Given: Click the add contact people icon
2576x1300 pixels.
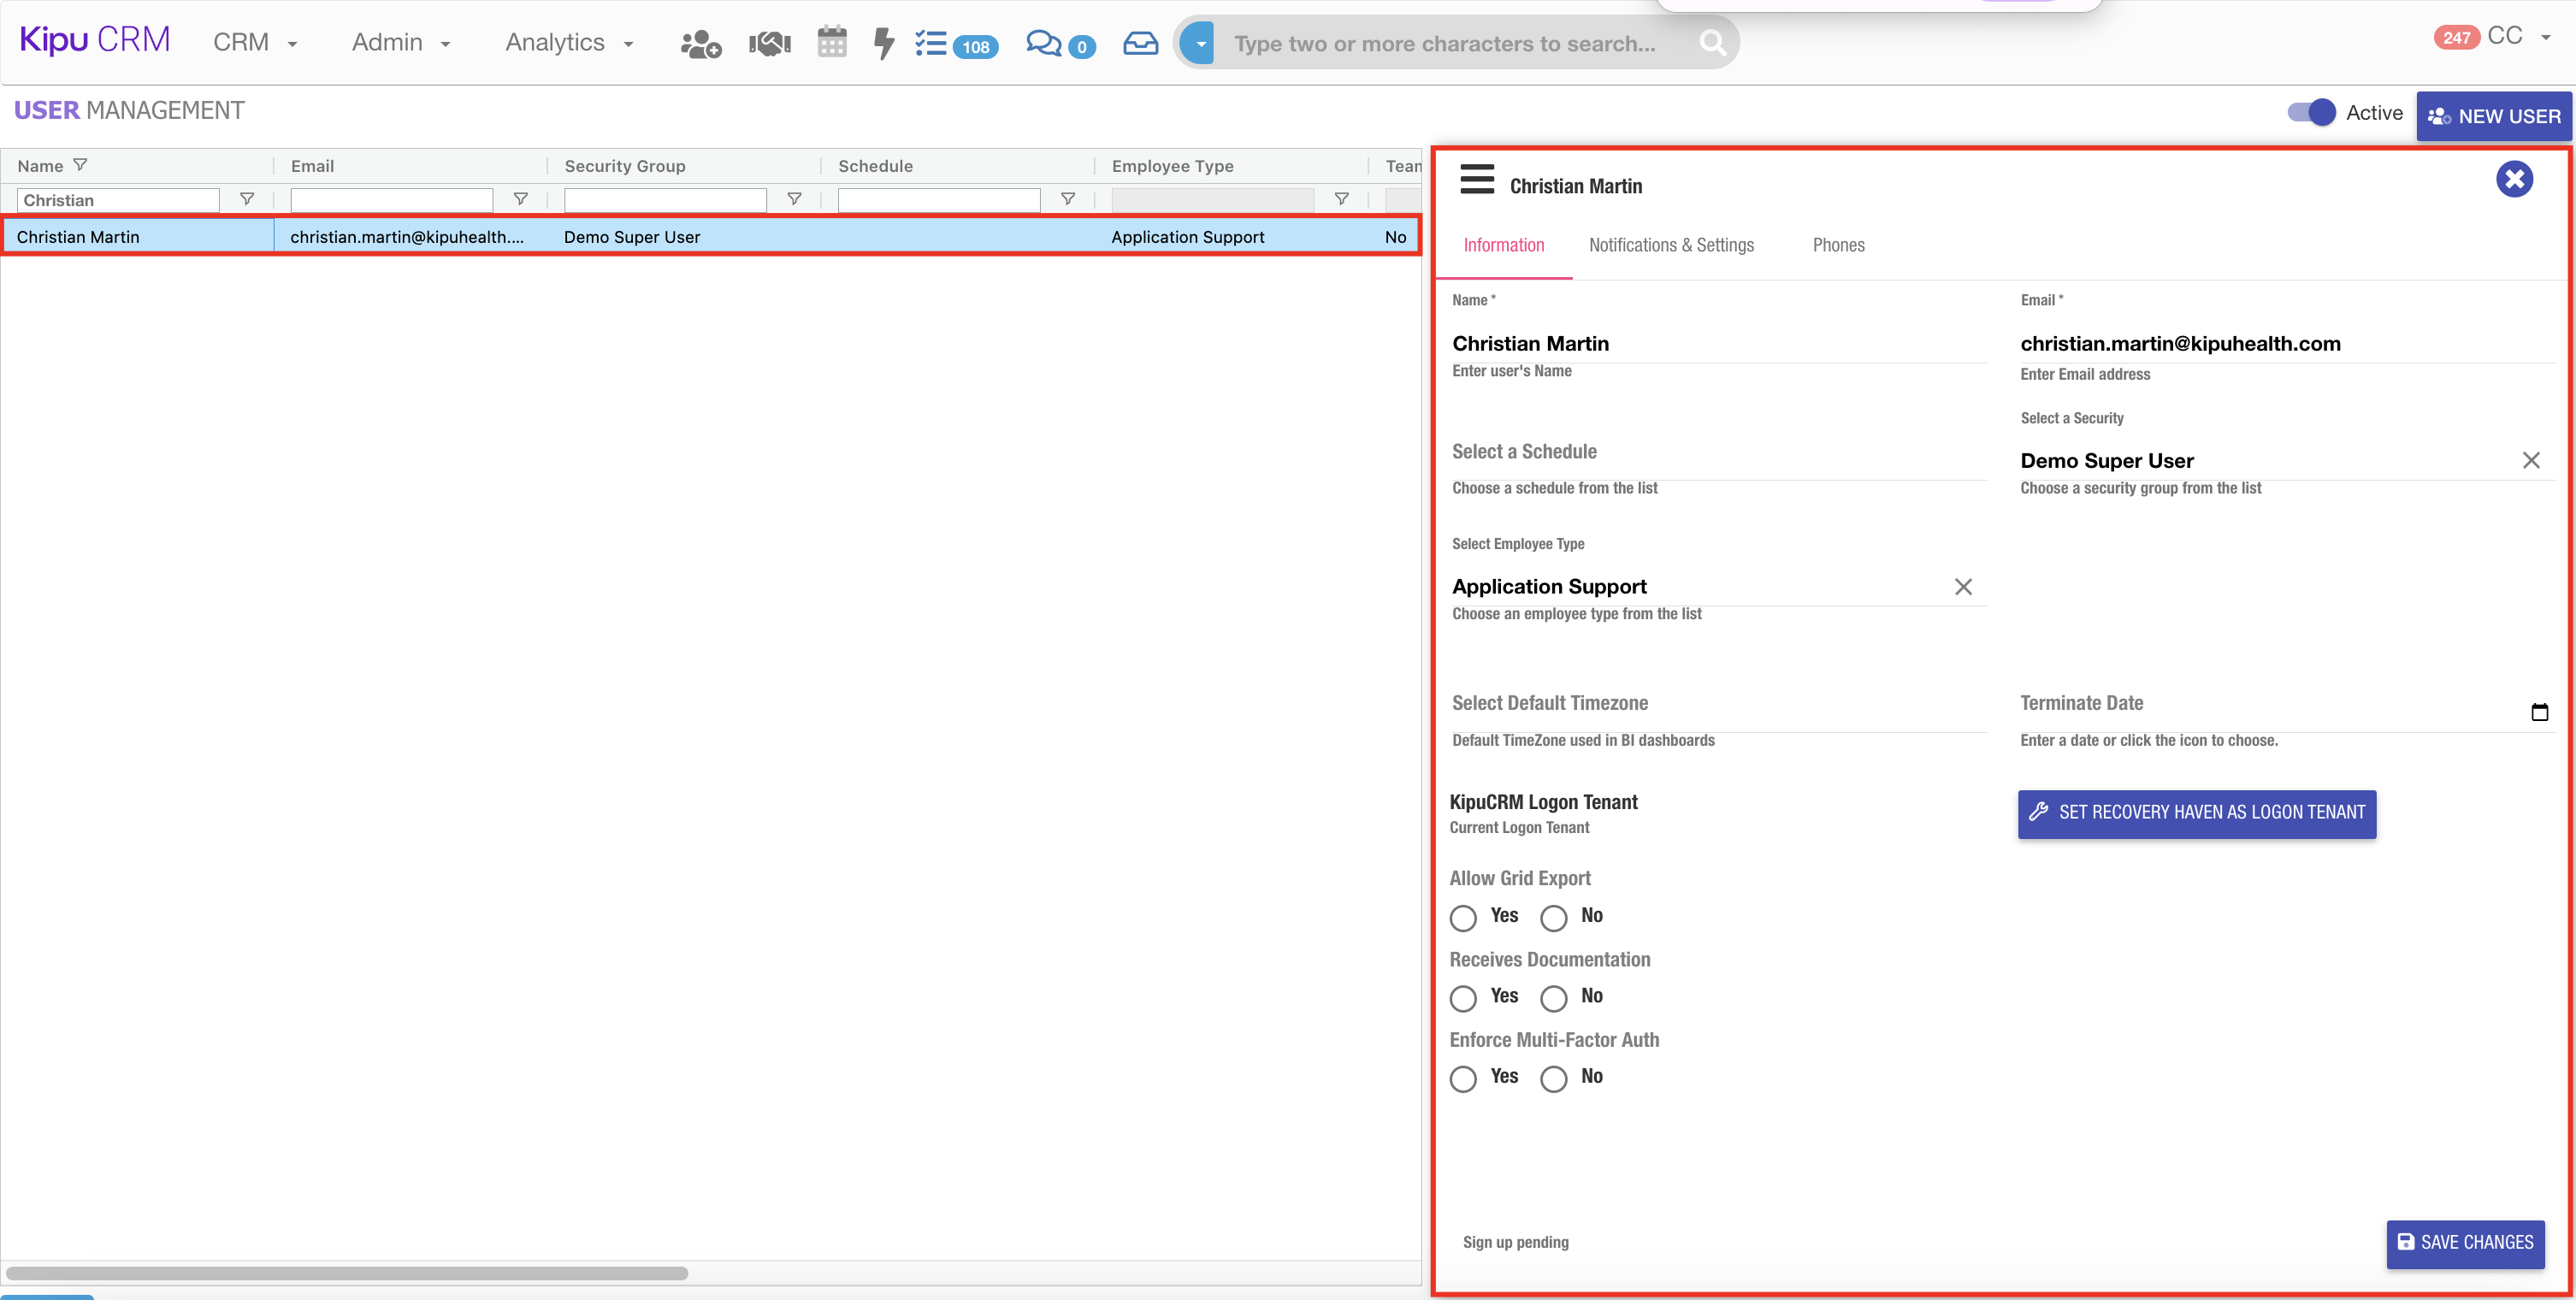Looking at the screenshot, I should click(700, 44).
